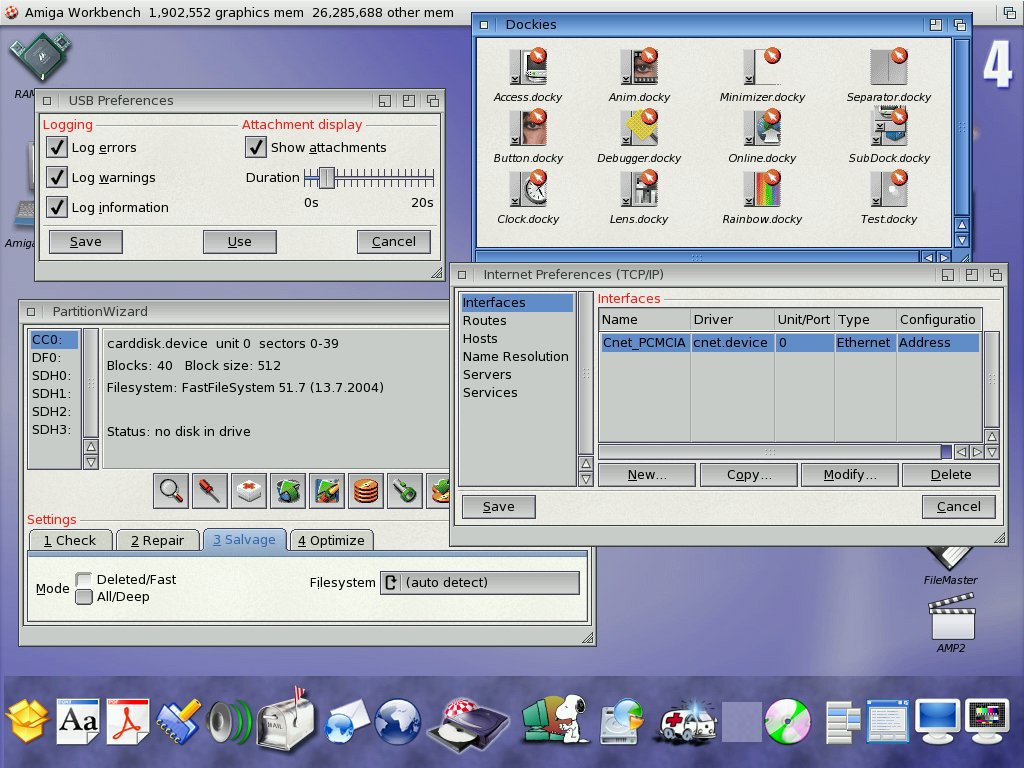Open the Rainbow.docky icon
Viewport: 1024px width, 768px height.
point(762,189)
